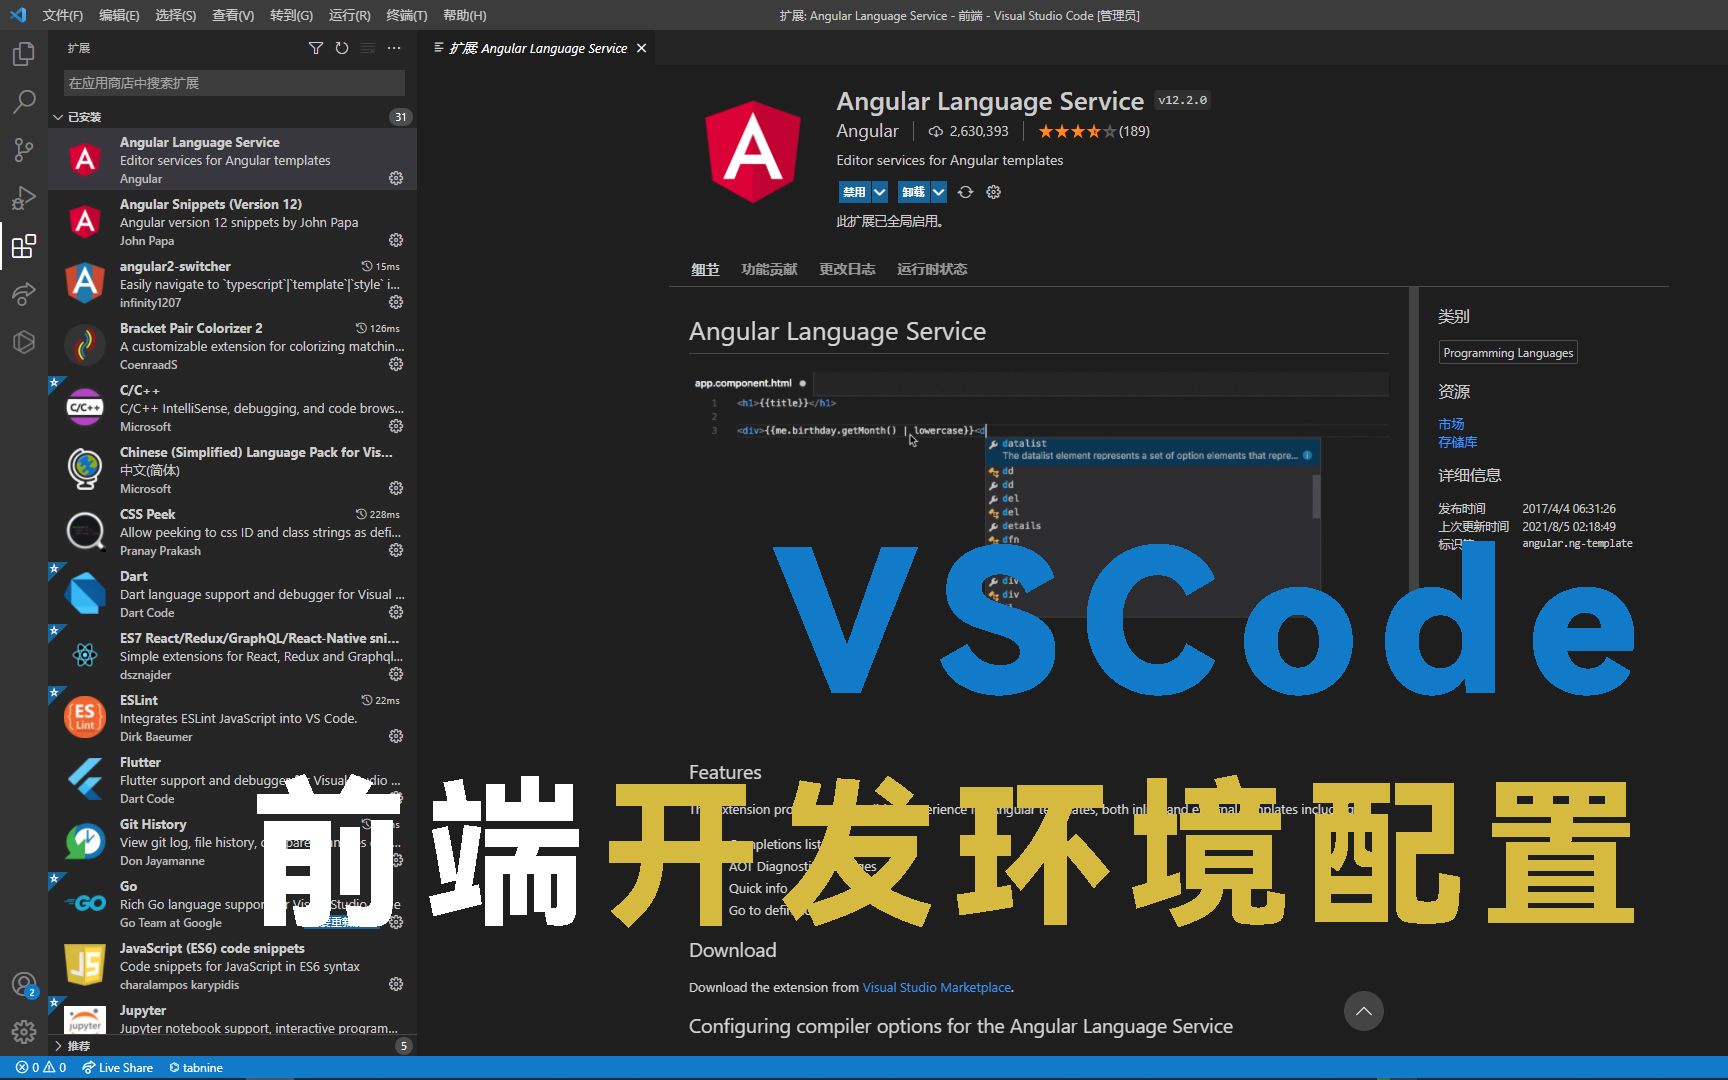Open gear for angular2-switcher row

396,302
